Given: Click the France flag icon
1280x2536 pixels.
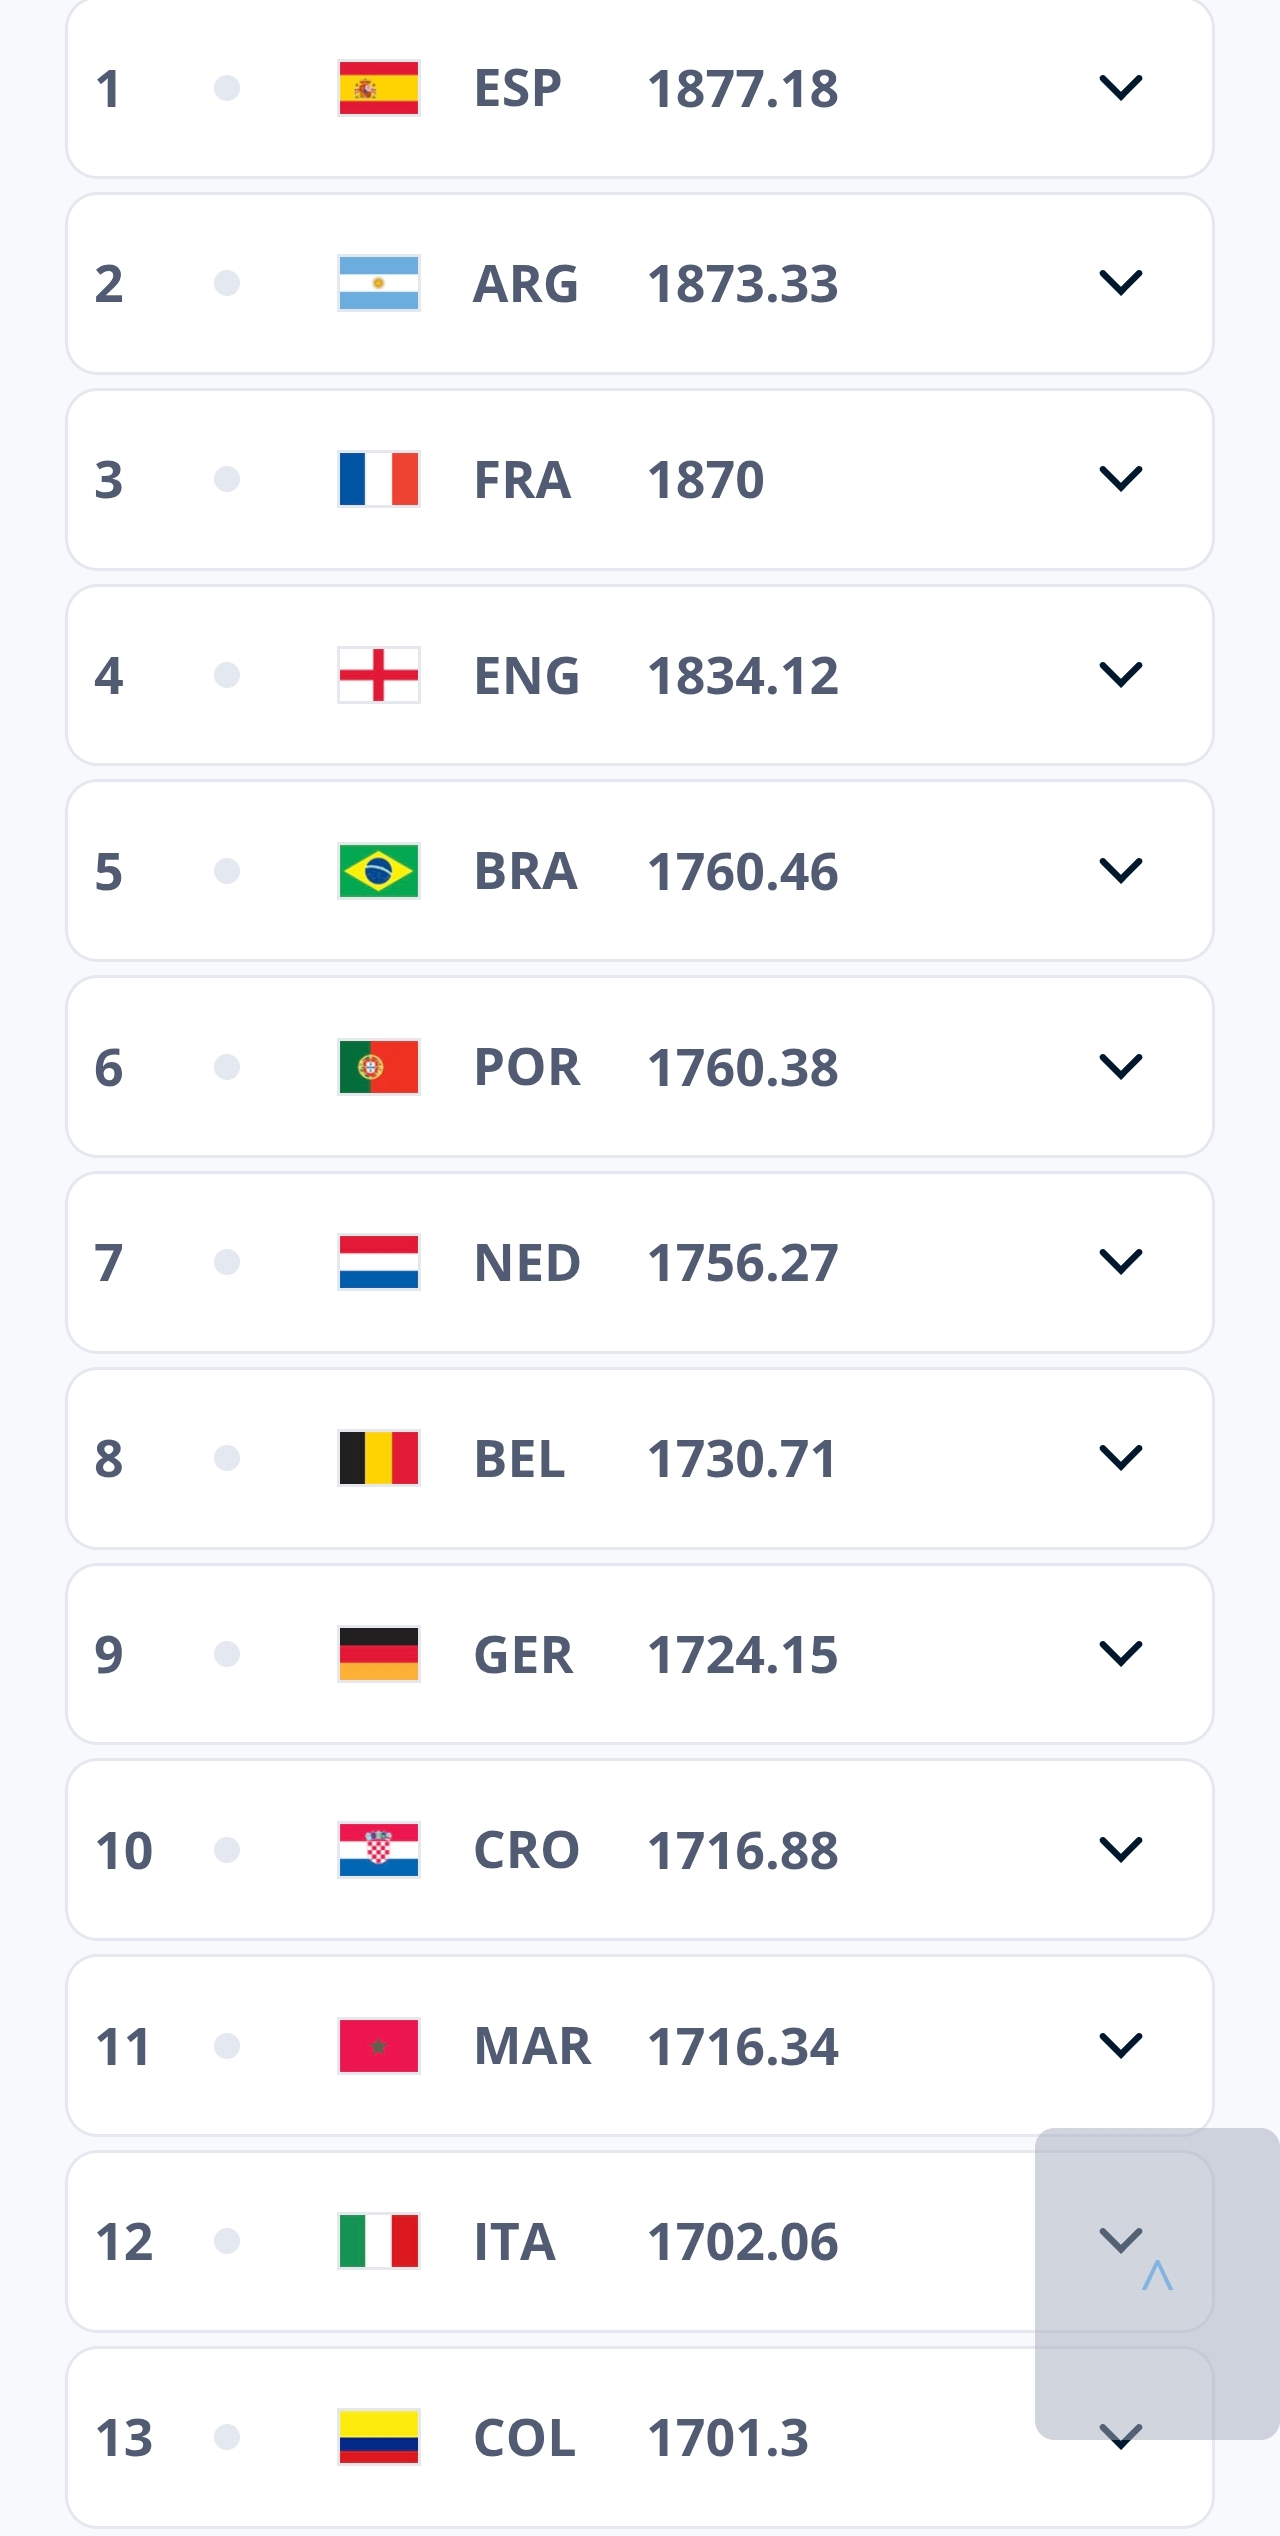Looking at the screenshot, I should point(378,479).
